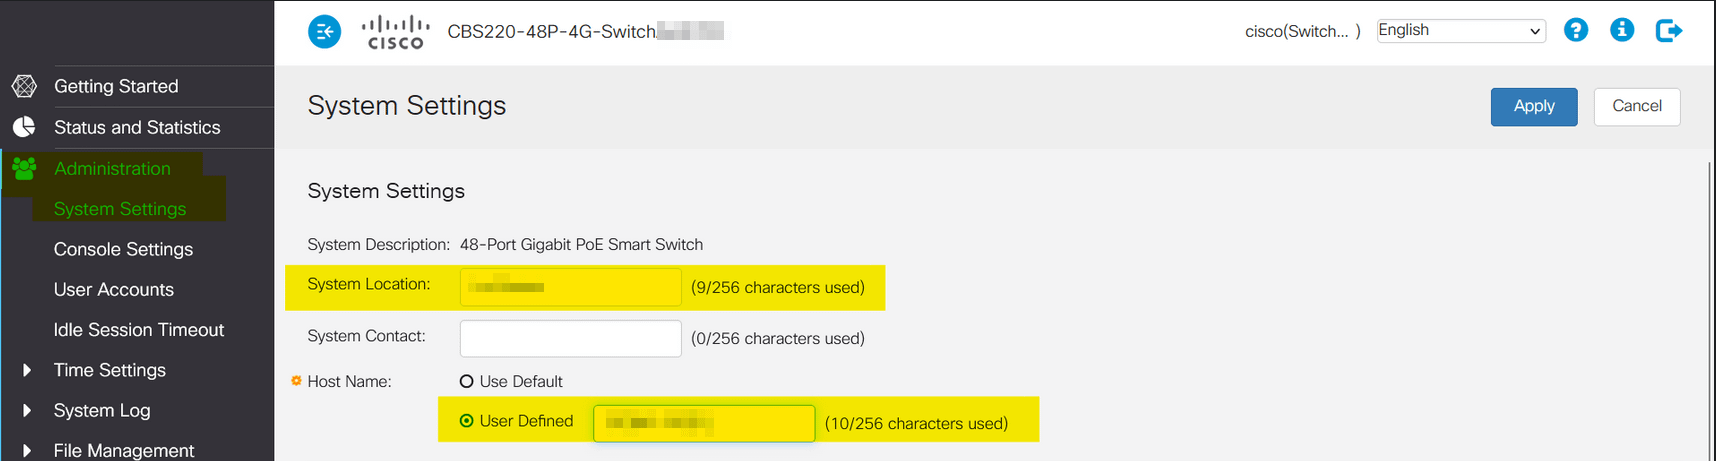Expand the System Log submenu

click(x=27, y=410)
